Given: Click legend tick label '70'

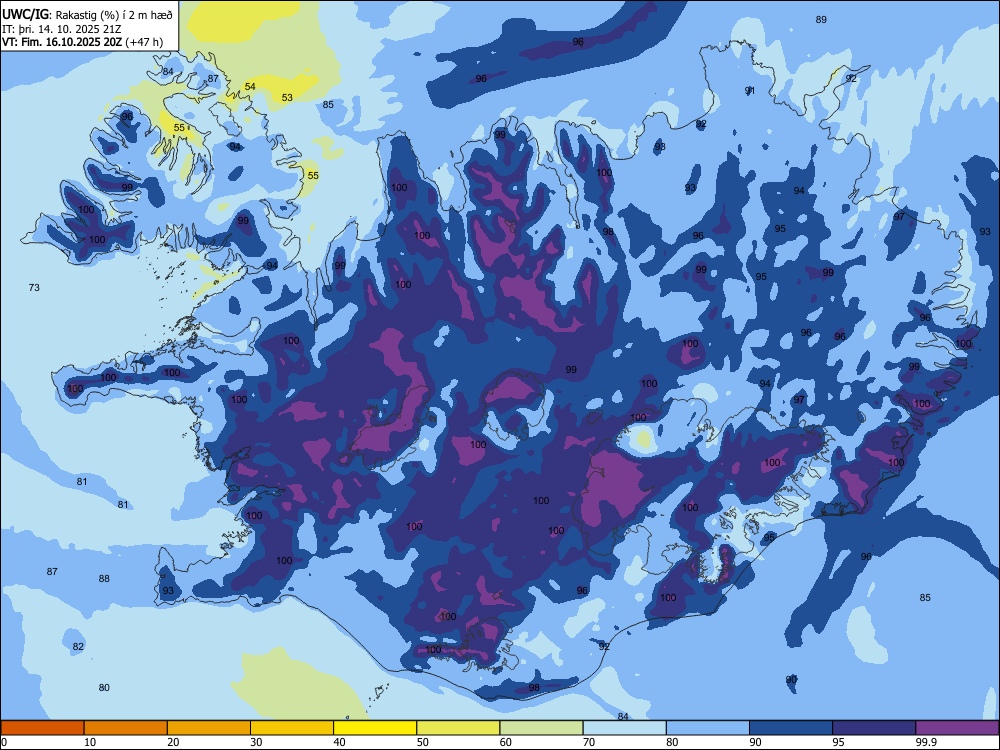Looking at the screenshot, I should [589, 742].
